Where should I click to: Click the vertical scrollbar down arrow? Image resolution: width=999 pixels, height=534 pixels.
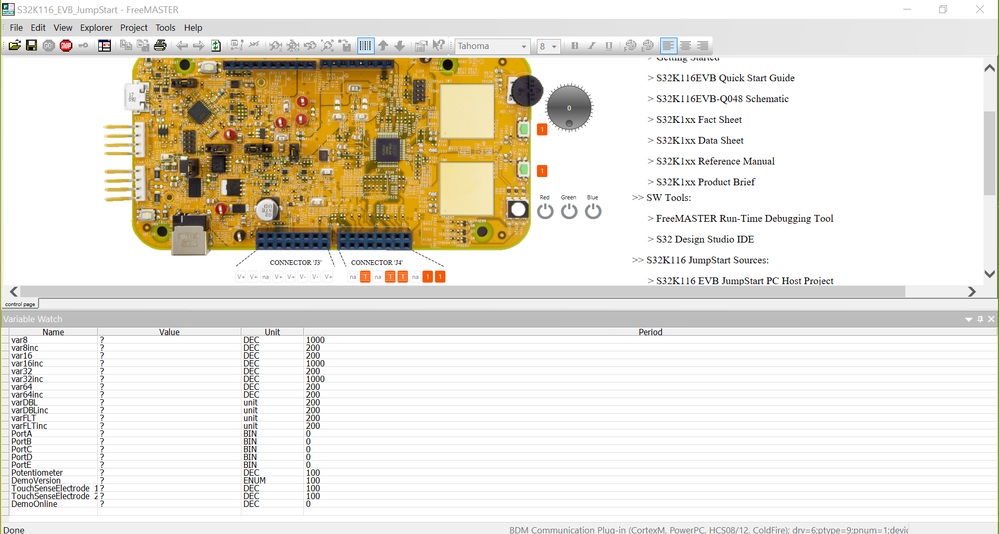989,274
